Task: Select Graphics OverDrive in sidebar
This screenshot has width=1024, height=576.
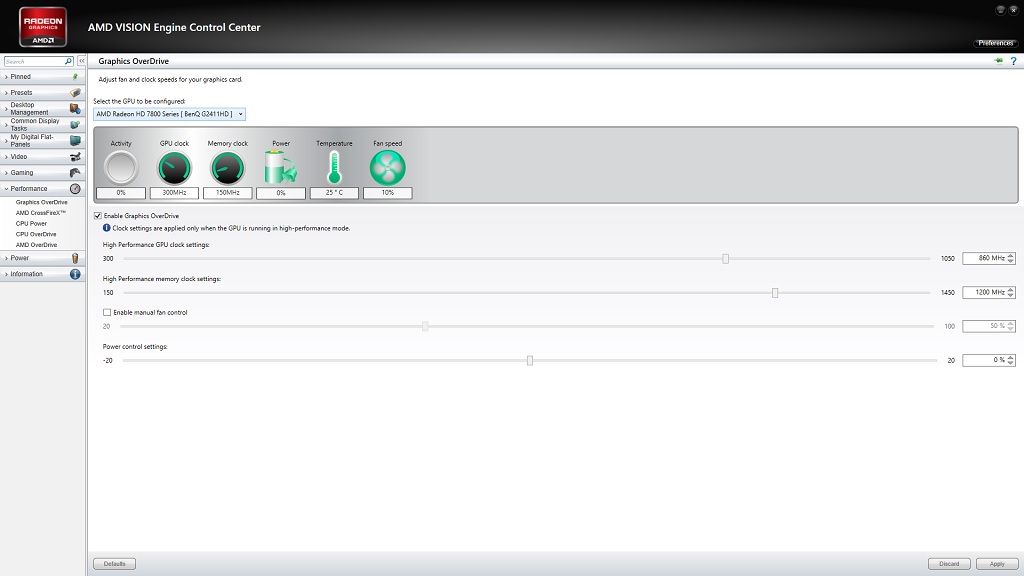Action: 41,202
